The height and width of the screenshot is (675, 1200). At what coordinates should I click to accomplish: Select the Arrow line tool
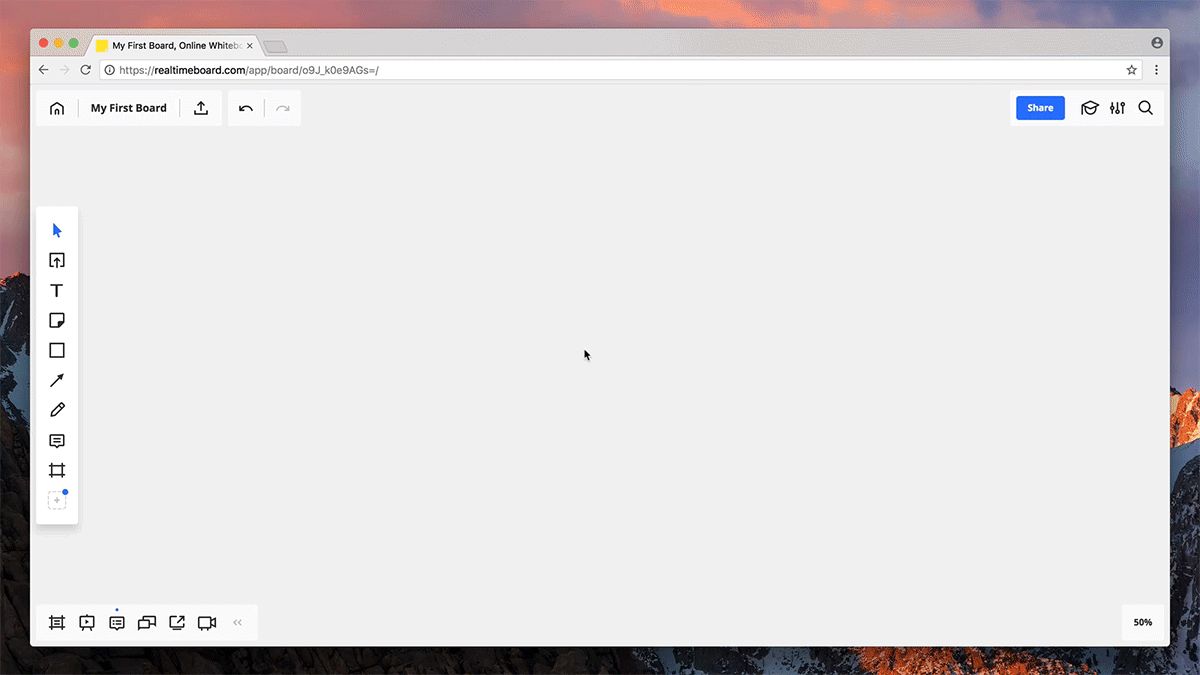57,380
